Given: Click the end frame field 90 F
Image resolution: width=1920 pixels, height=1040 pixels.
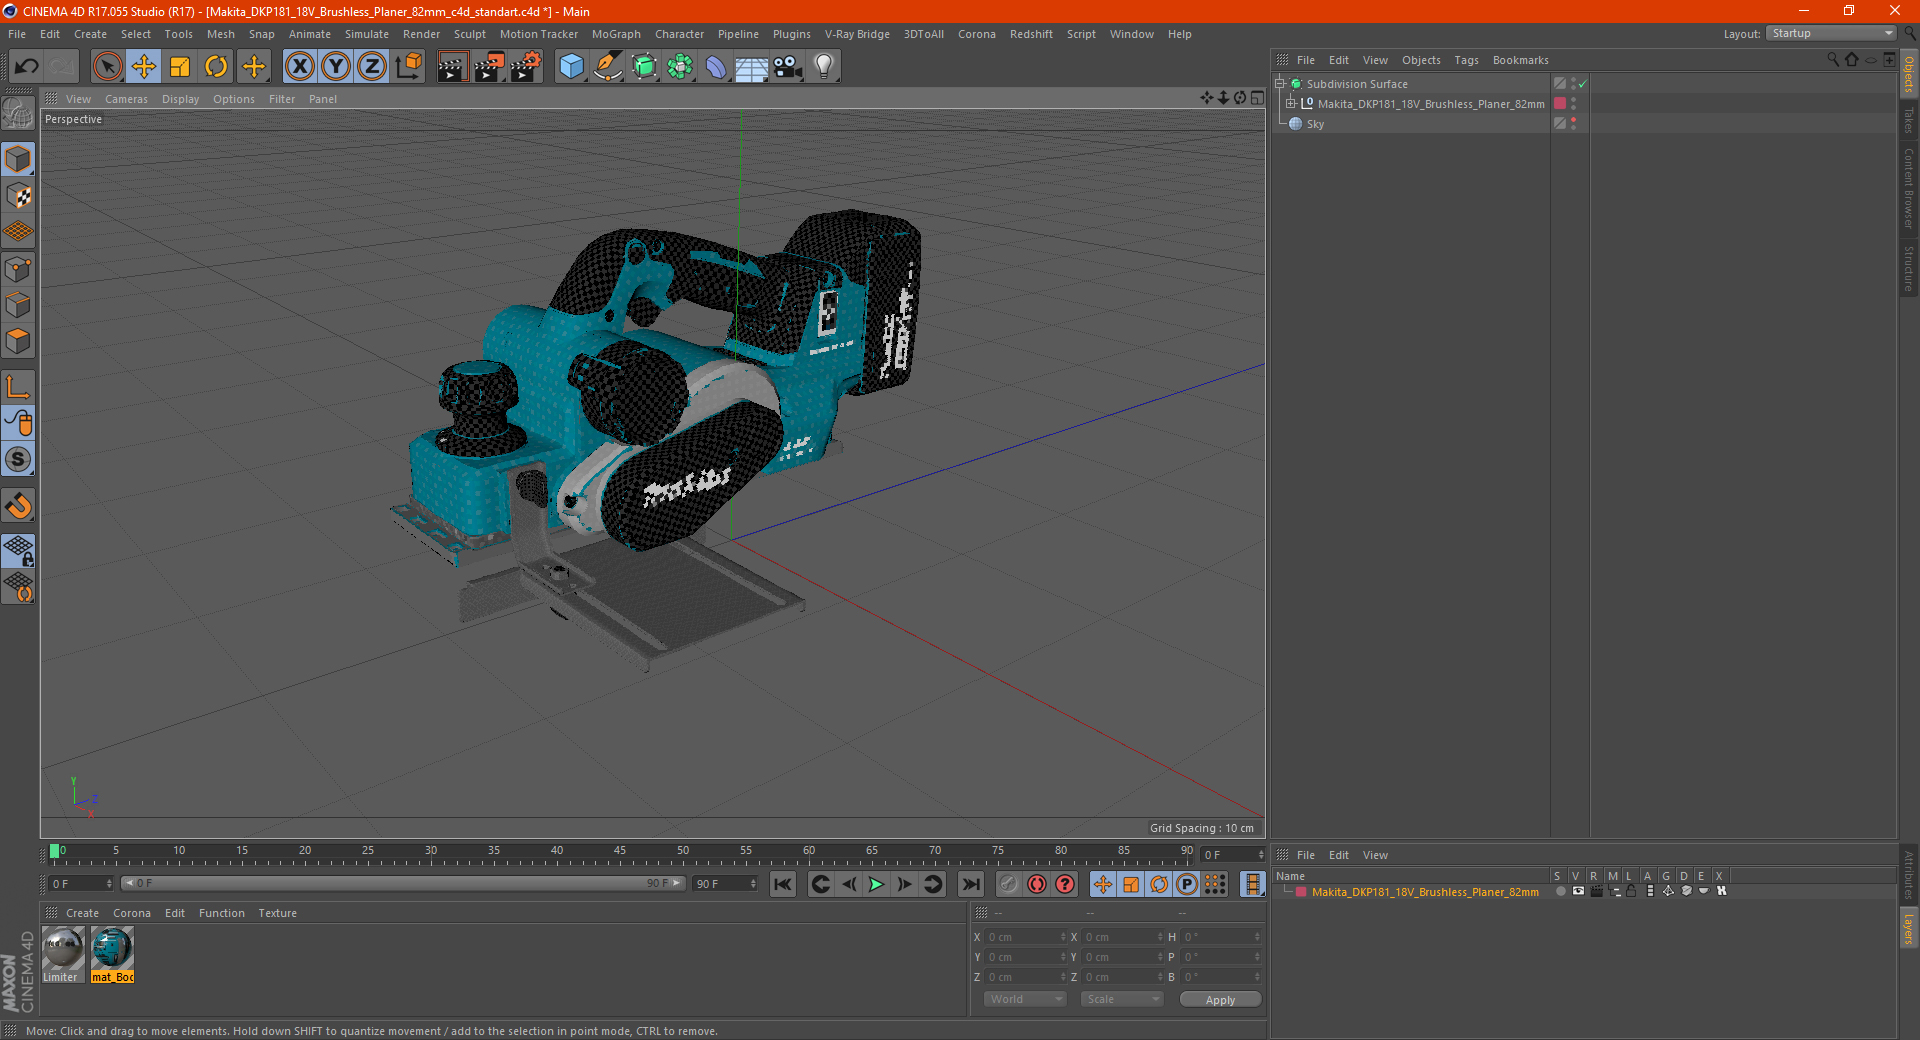Looking at the screenshot, I should (726, 884).
